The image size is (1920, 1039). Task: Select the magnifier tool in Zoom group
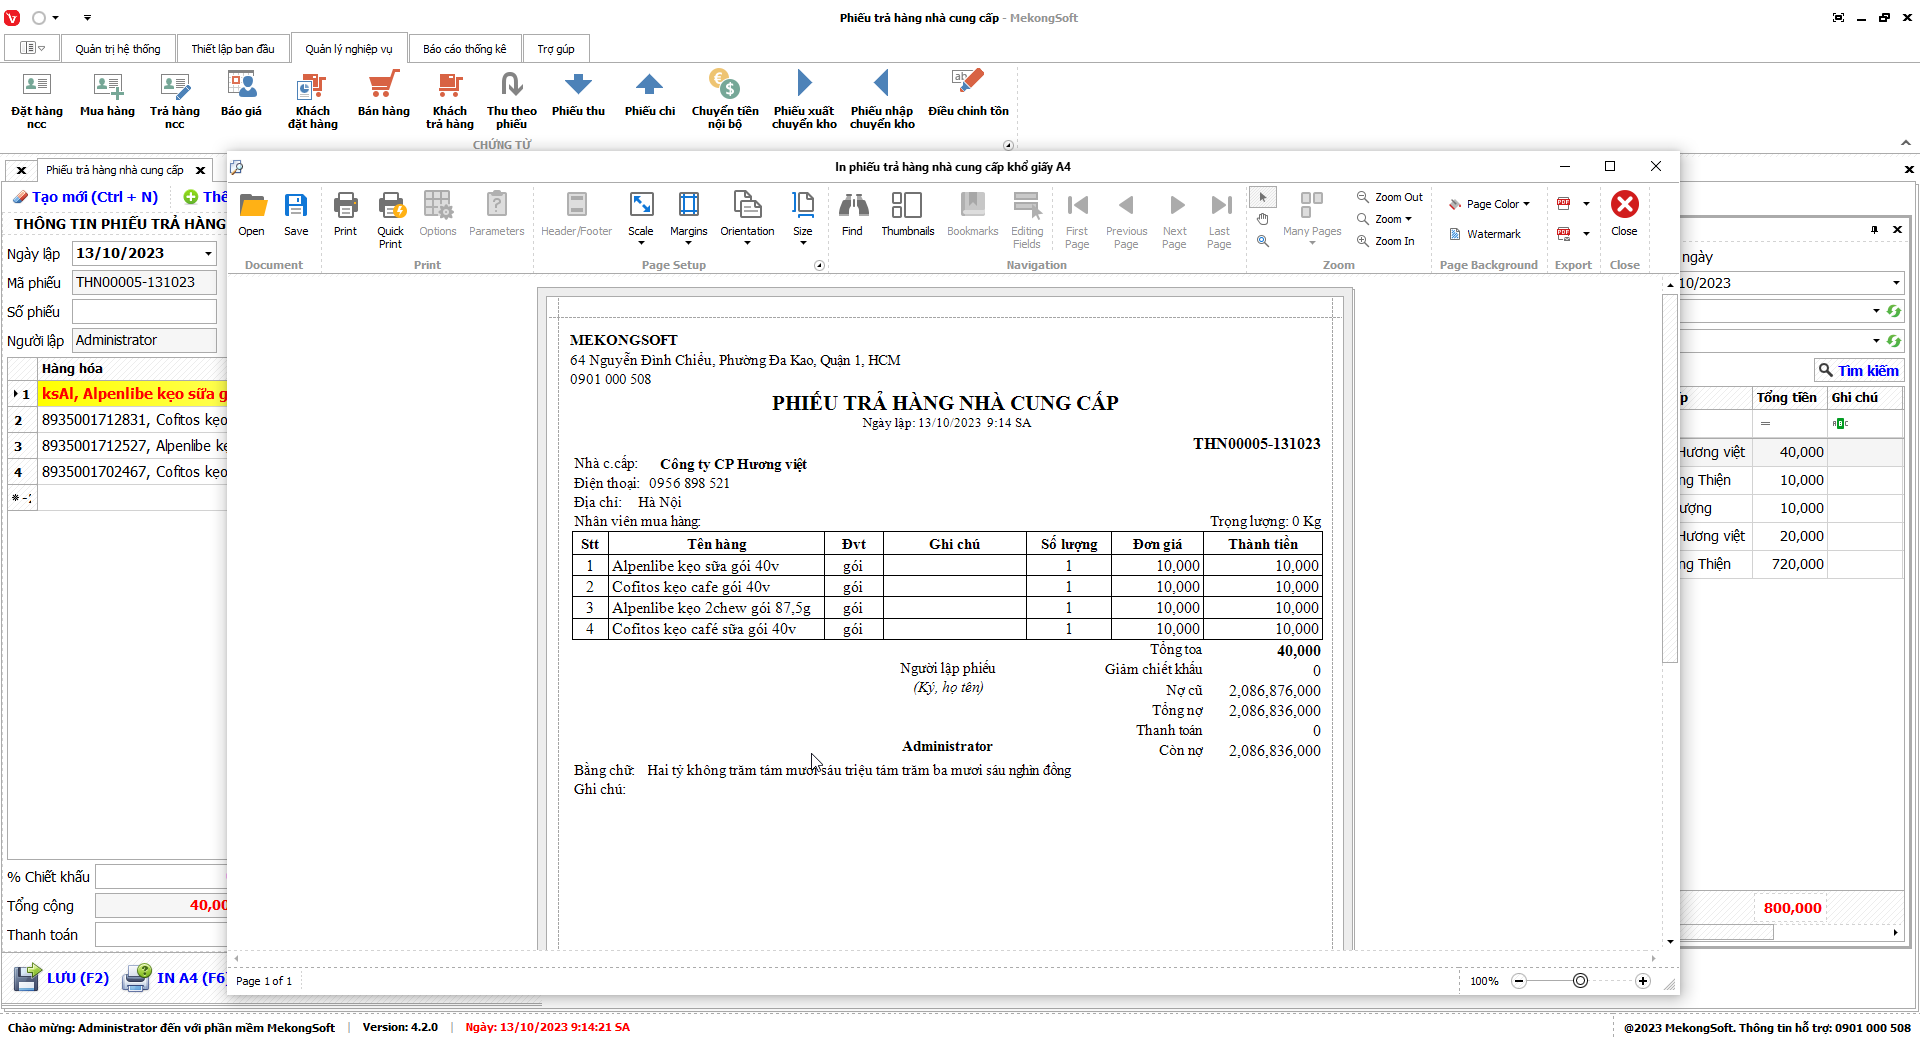(1263, 241)
